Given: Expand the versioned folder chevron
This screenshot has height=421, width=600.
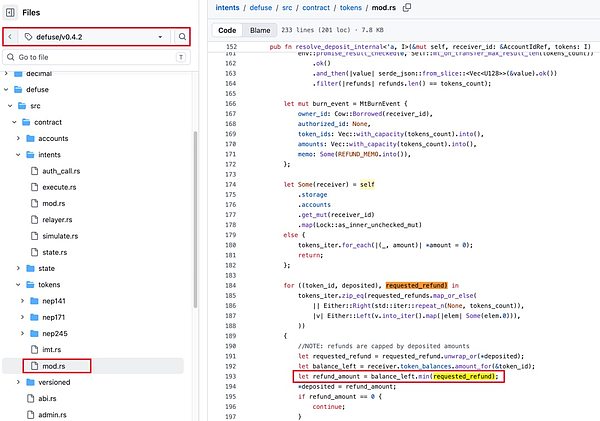Looking at the screenshot, I should 18,382.
